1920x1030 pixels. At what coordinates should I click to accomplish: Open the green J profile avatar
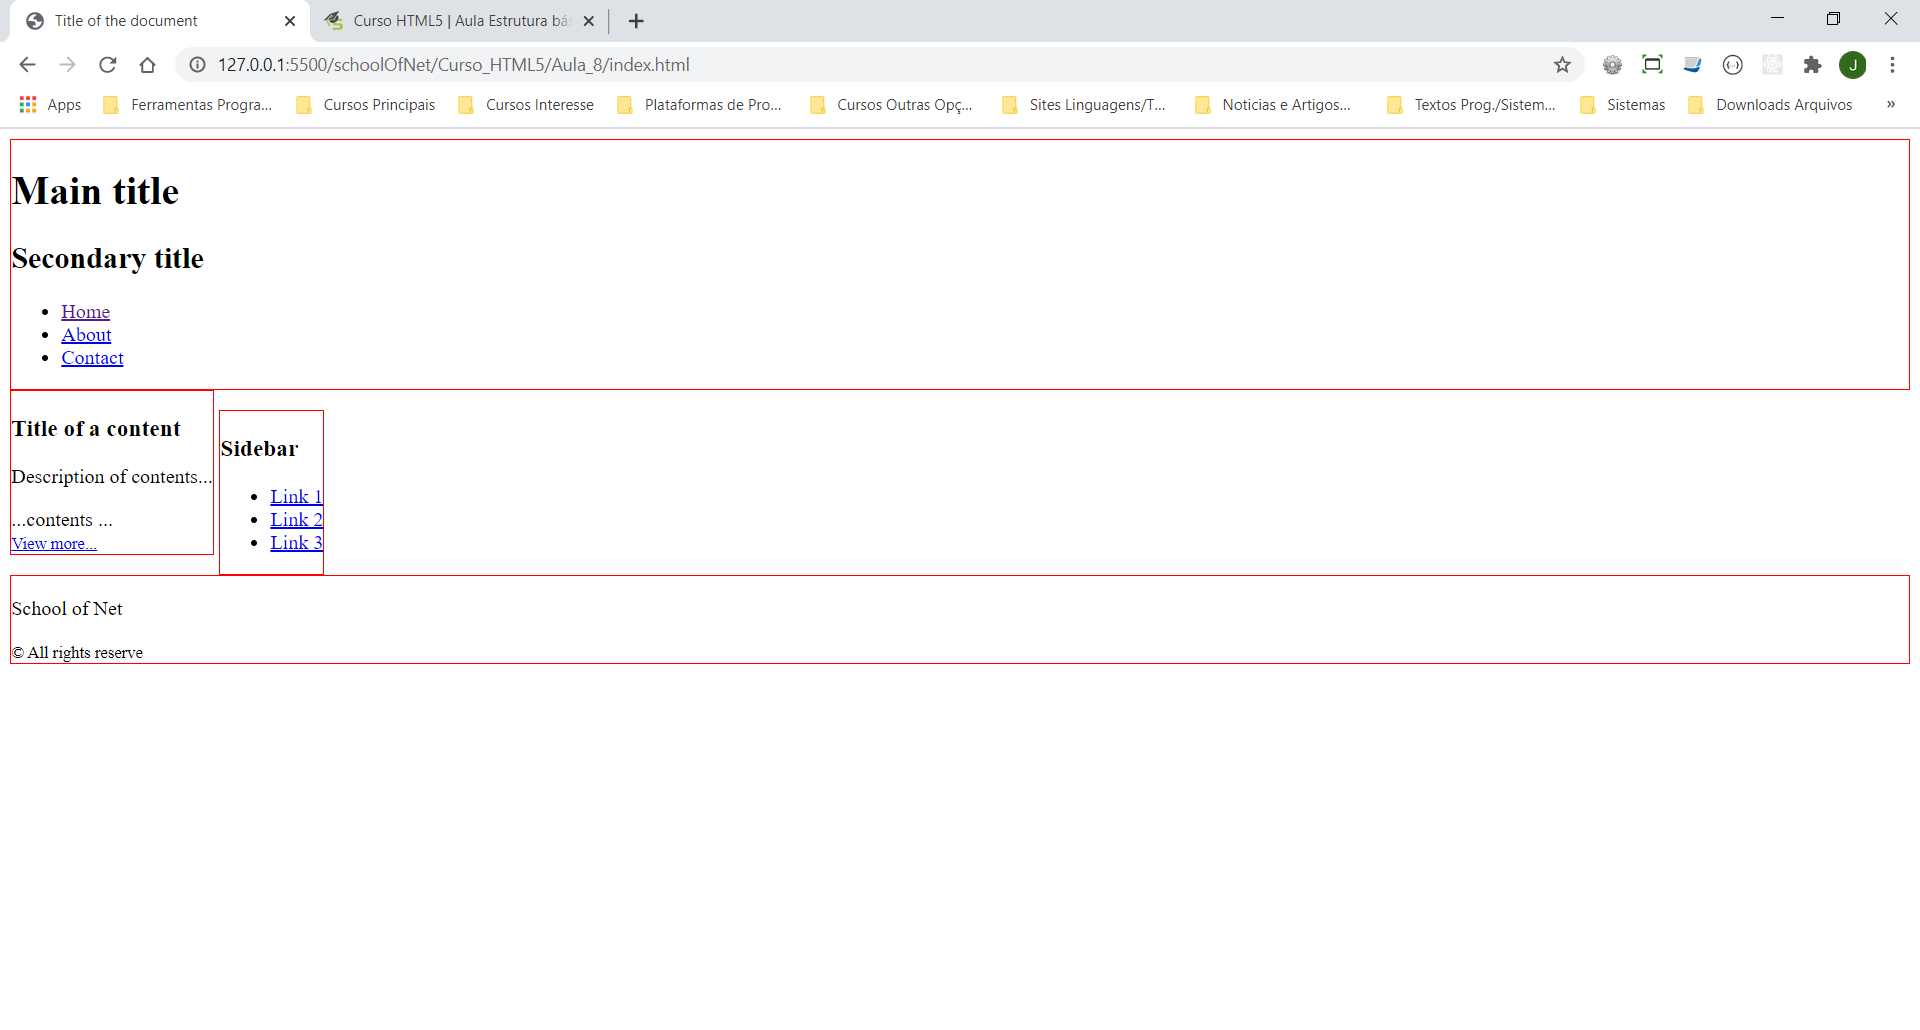1852,65
